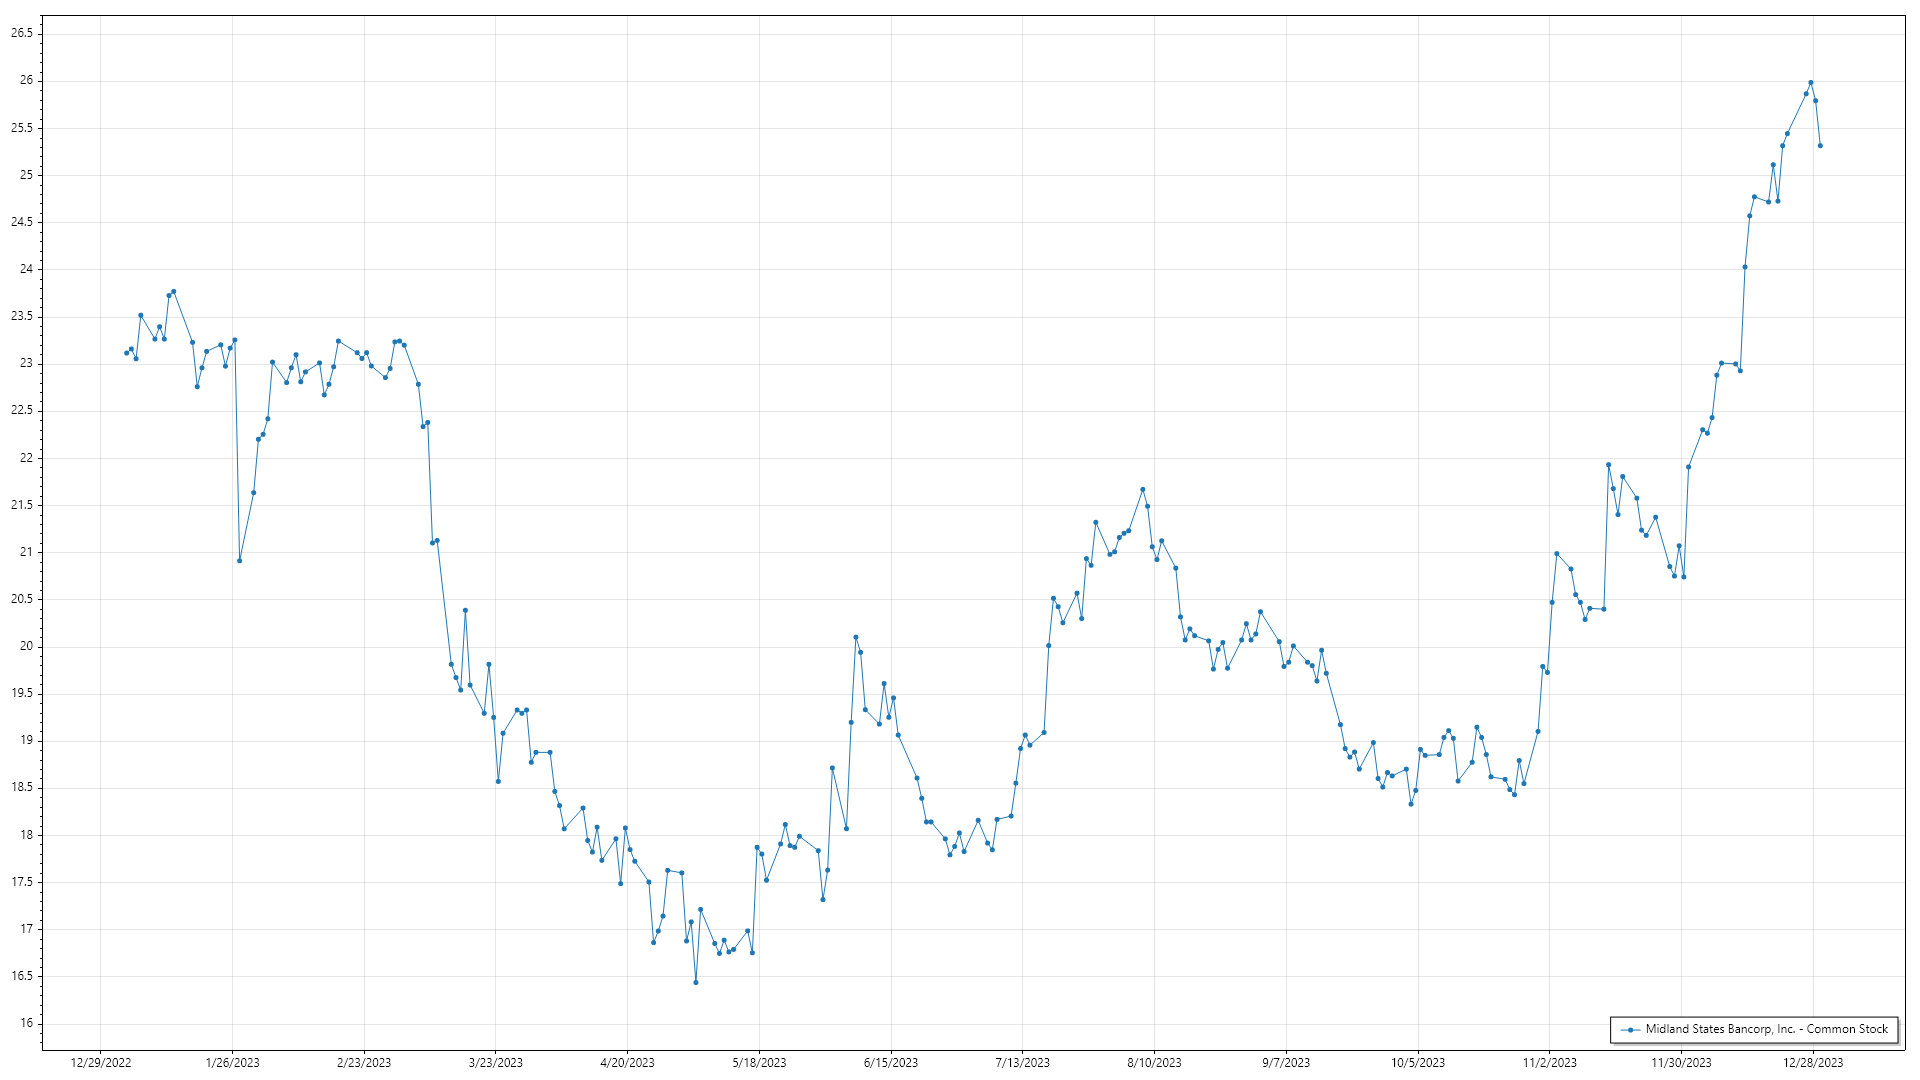
Task: Click the August peak data point near 21.7
Action: [1143, 490]
